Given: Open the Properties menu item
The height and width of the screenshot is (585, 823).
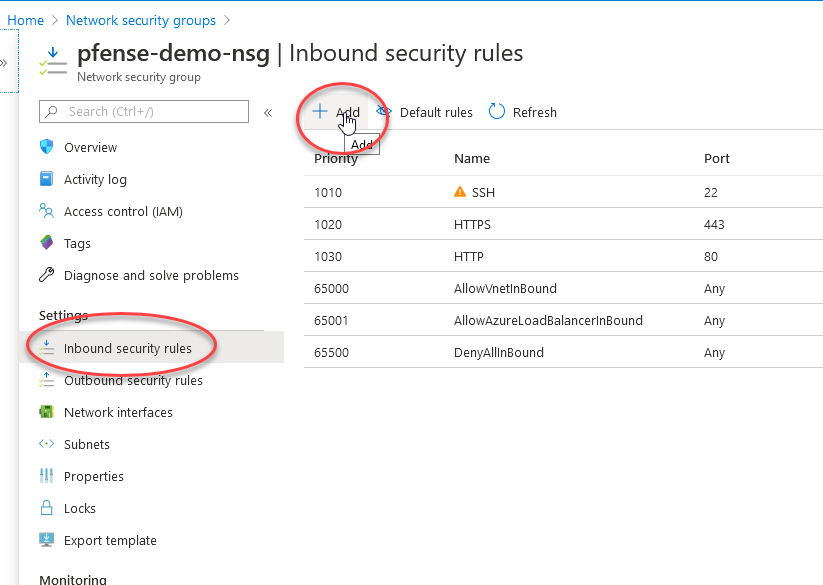Looking at the screenshot, I should click(93, 476).
